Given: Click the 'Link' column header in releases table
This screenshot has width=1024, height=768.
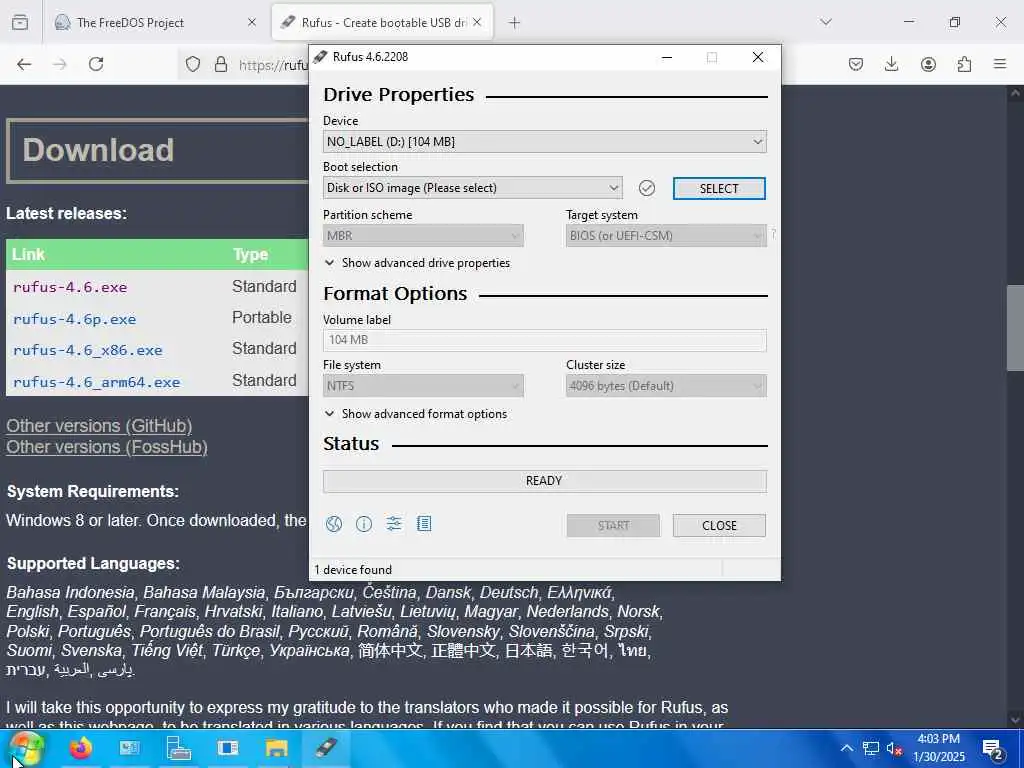Looking at the screenshot, I should click(x=28, y=255).
